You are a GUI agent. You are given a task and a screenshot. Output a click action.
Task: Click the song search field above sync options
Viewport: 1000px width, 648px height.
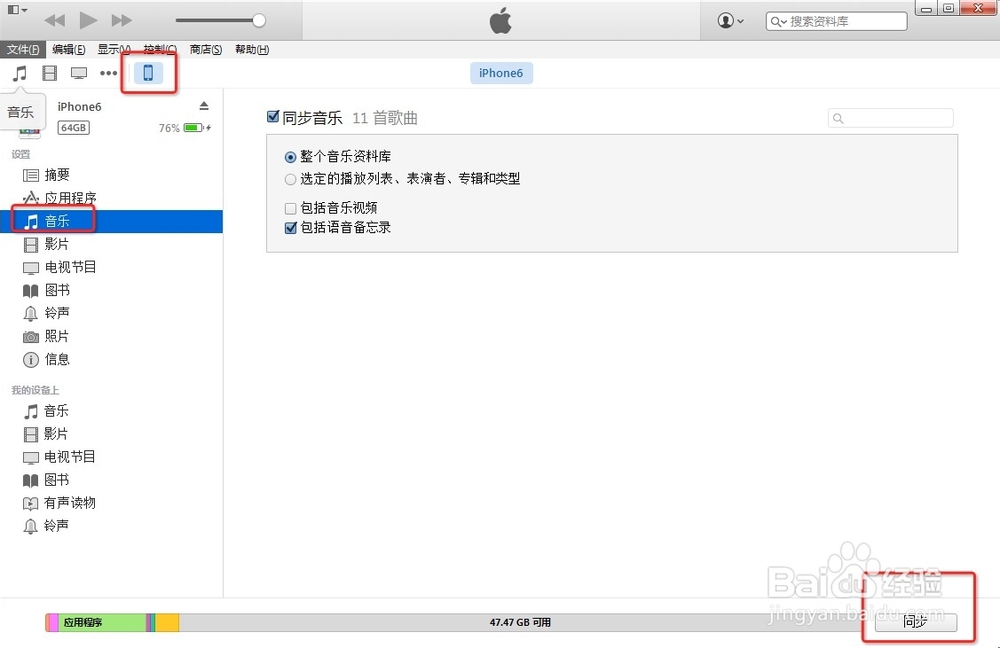[889, 118]
